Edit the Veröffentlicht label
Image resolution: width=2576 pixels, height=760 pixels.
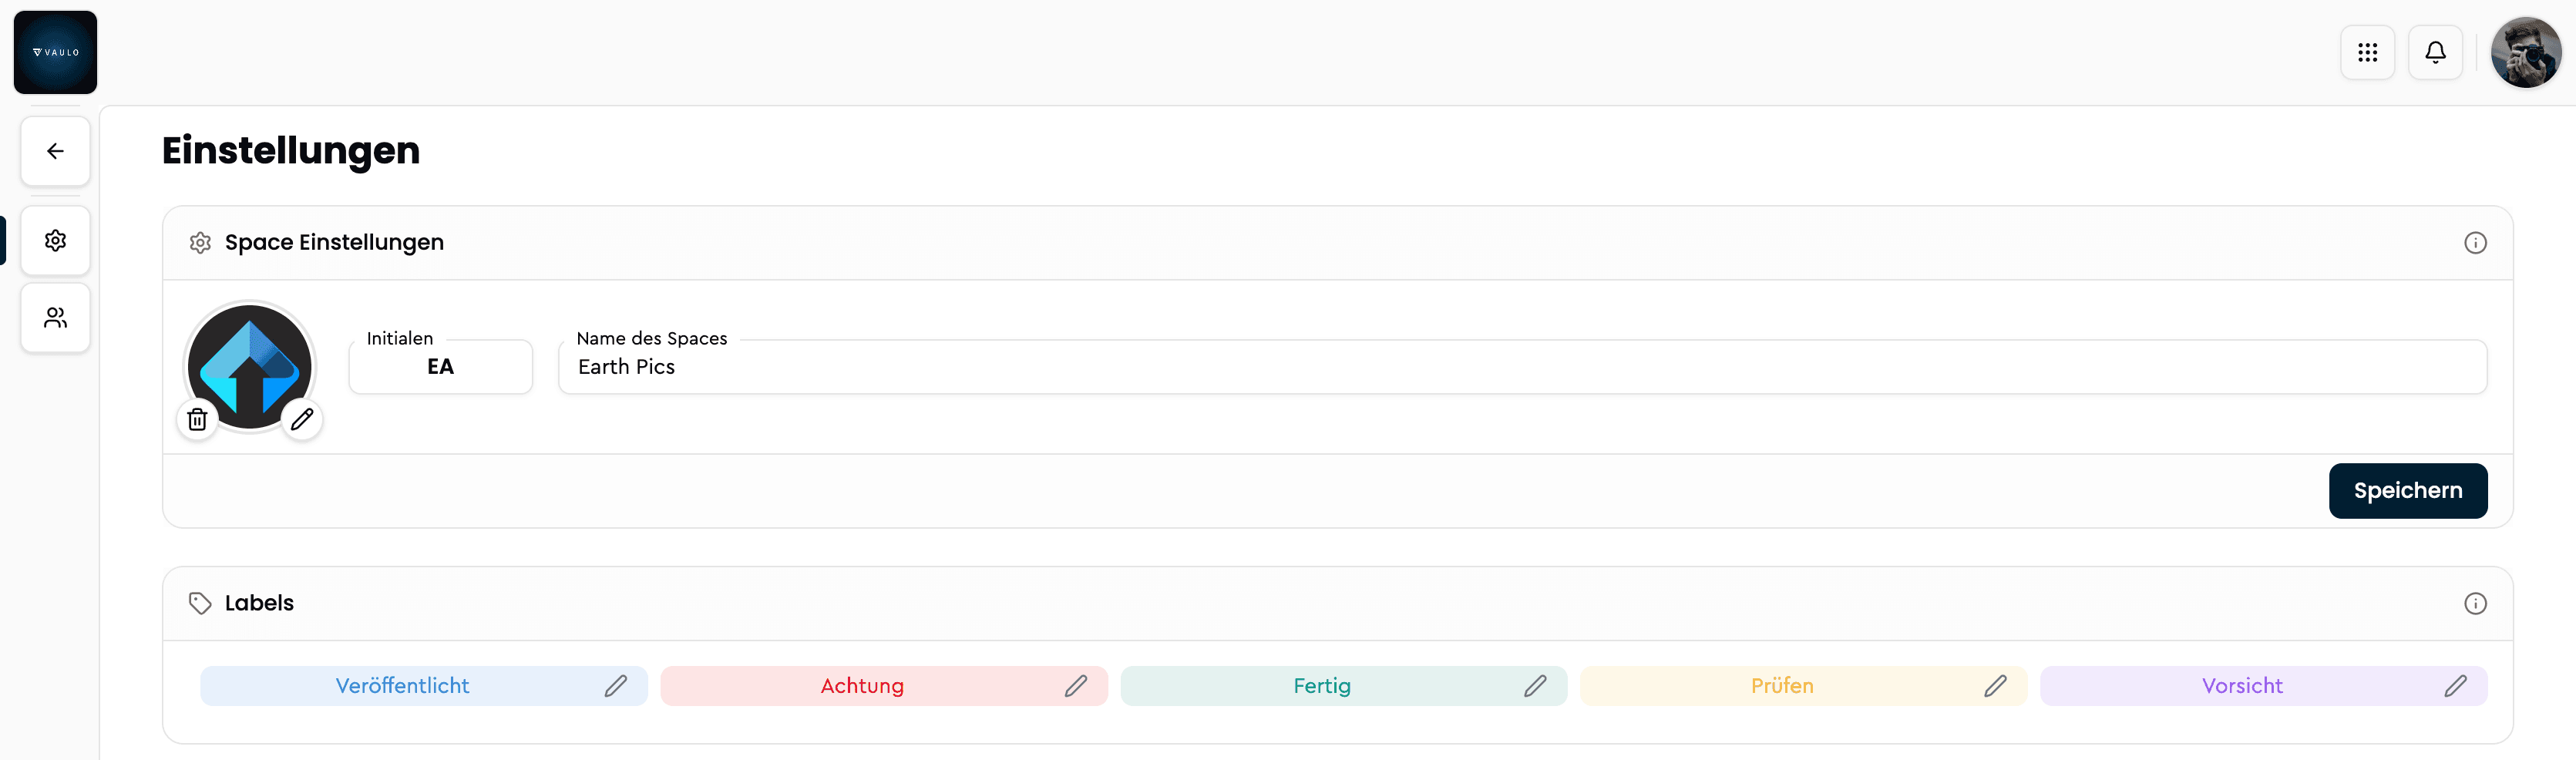pyautogui.click(x=616, y=686)
